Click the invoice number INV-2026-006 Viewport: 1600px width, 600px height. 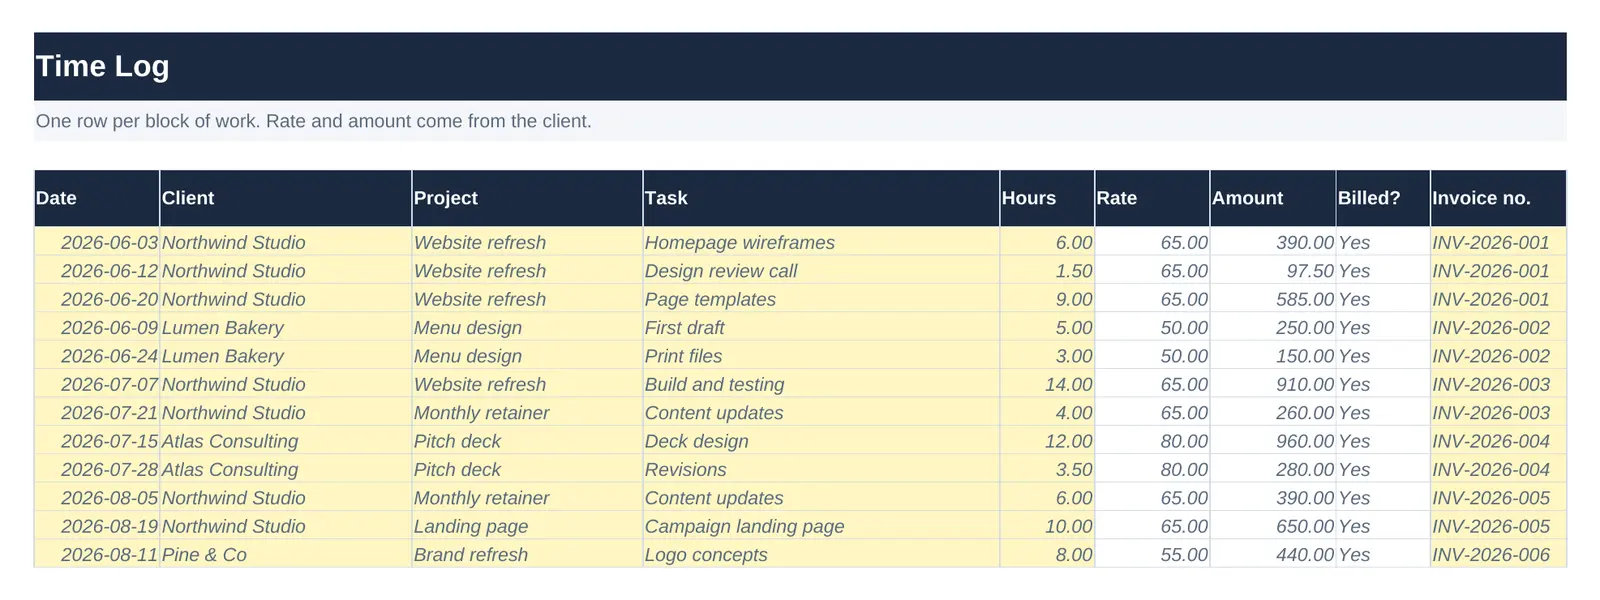1498,555
